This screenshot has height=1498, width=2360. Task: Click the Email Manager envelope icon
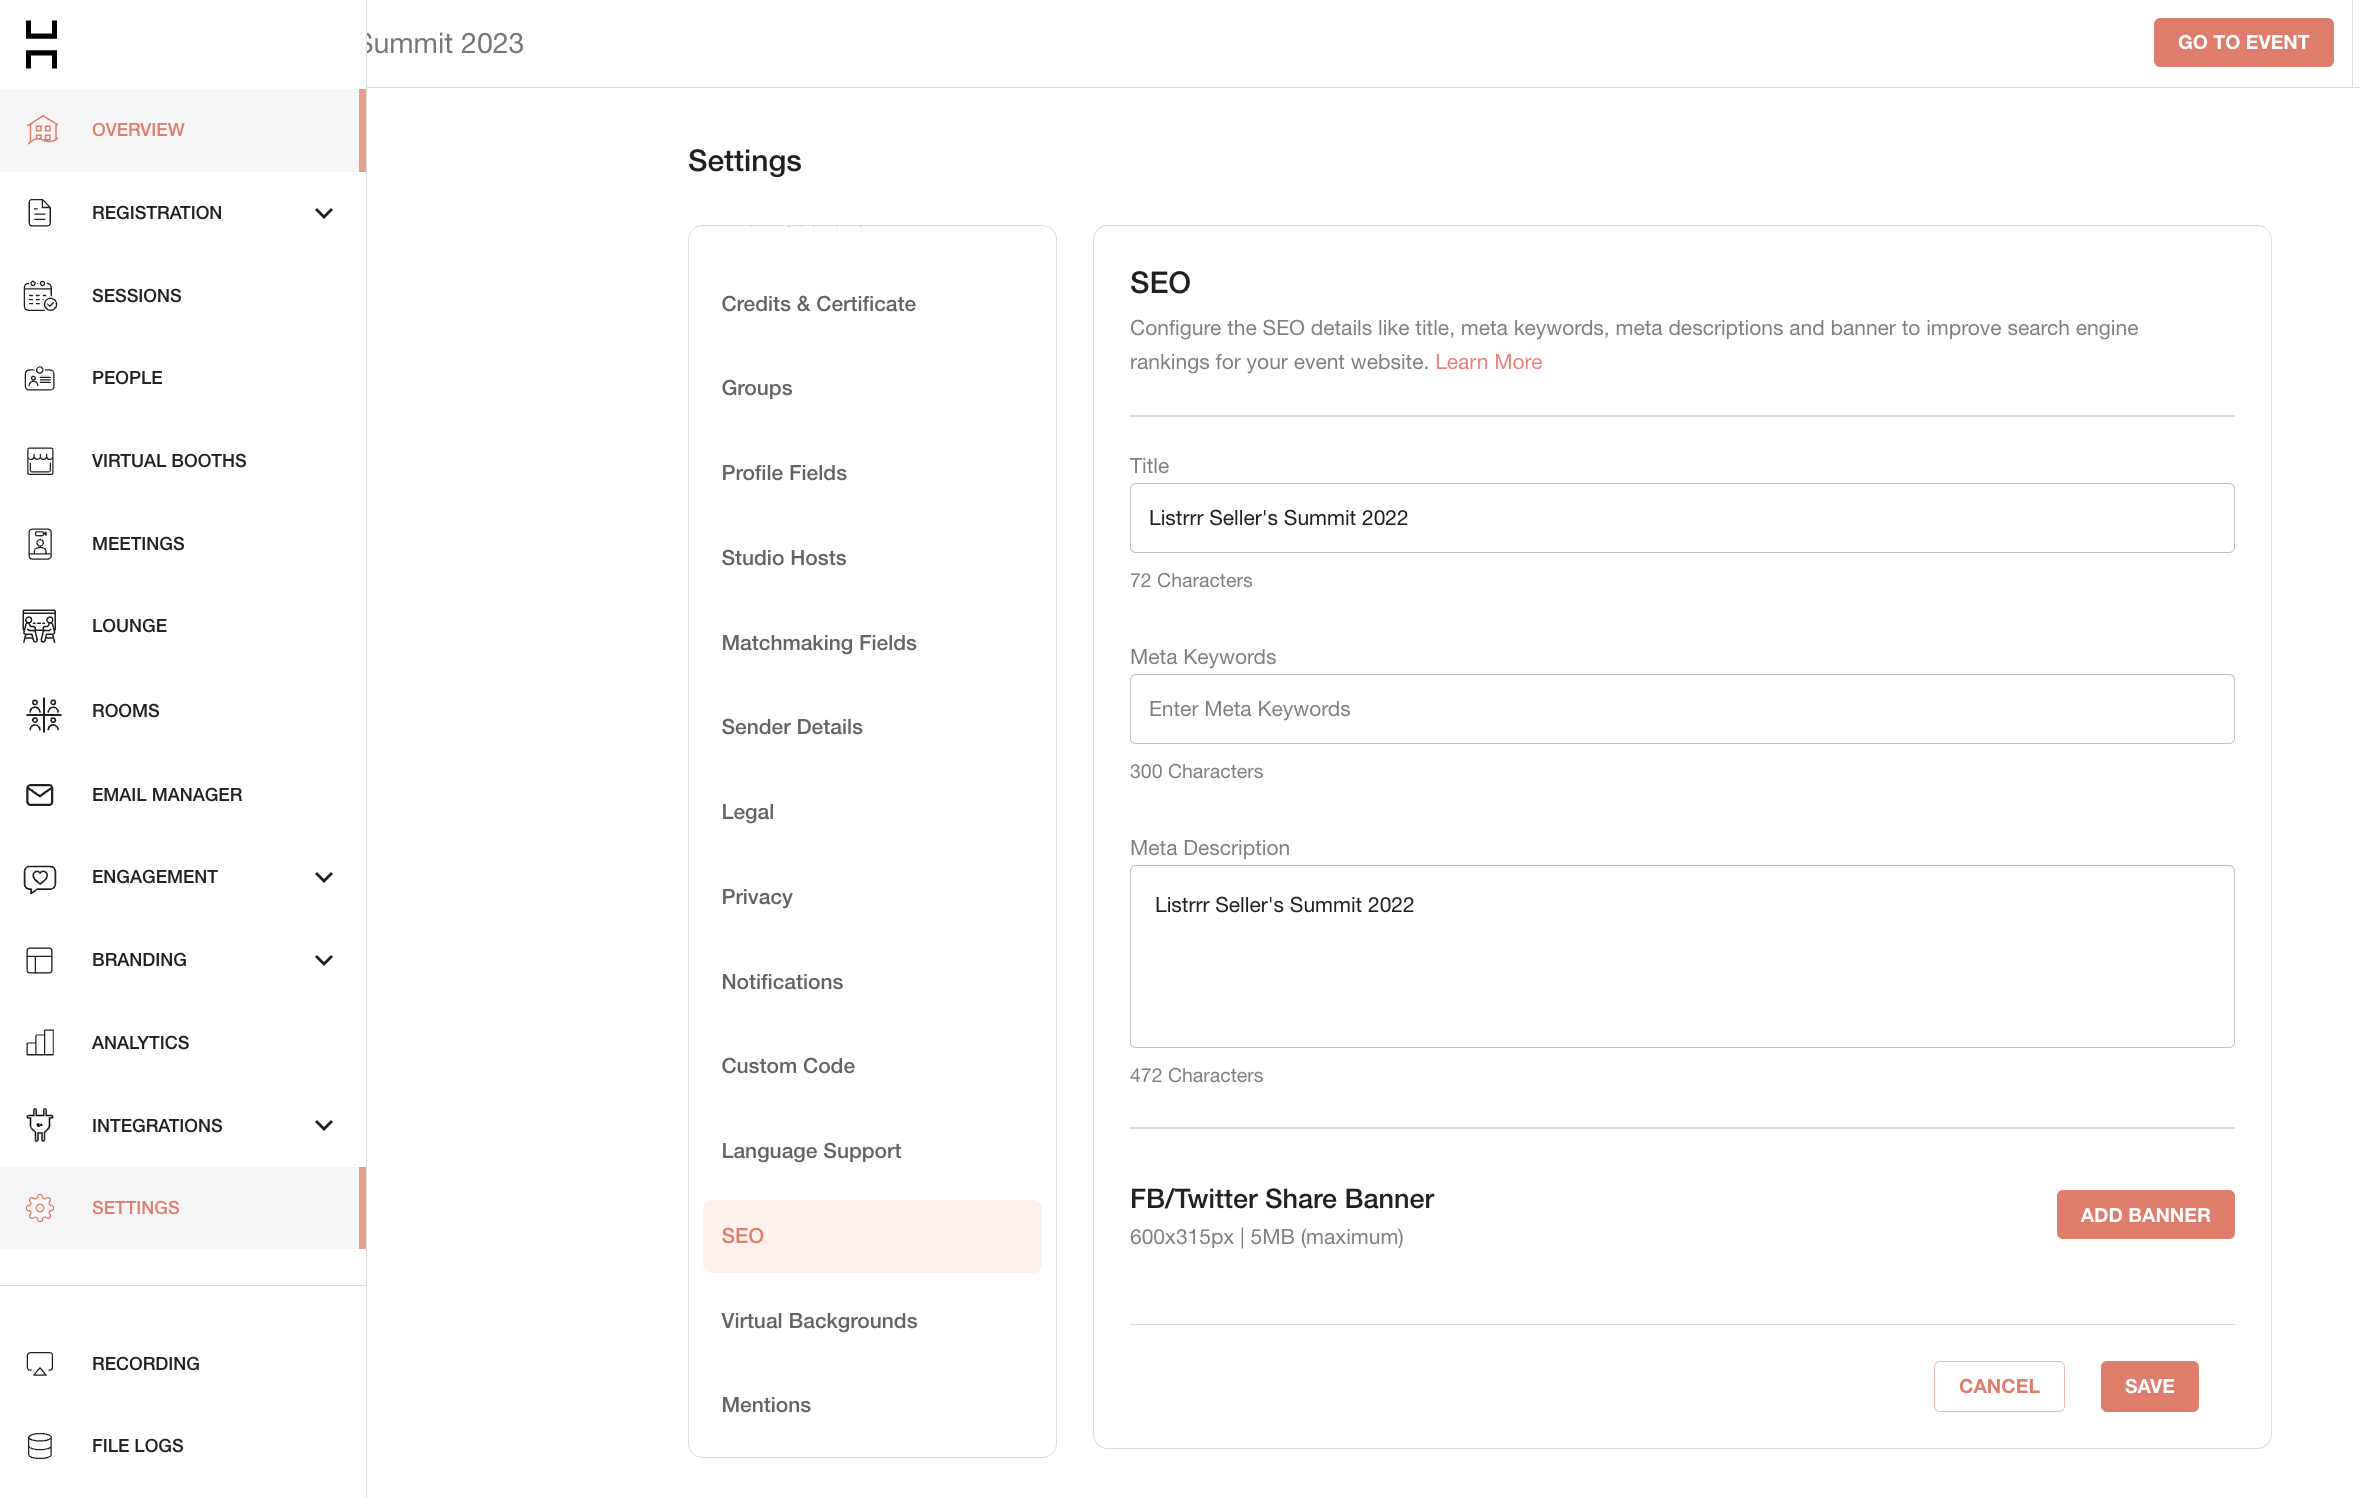click(40, 795)
